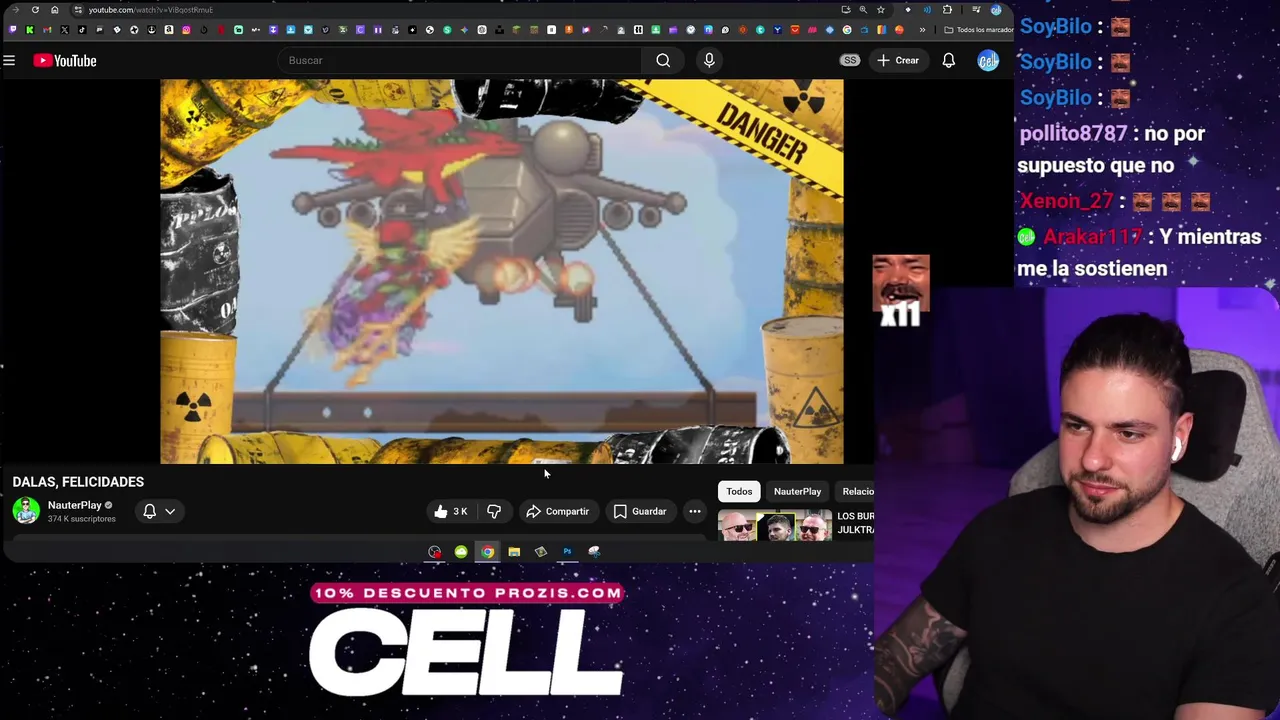Toggle the channel notification bell
Screen dimensions: 1280x720
tap(149, 511)
